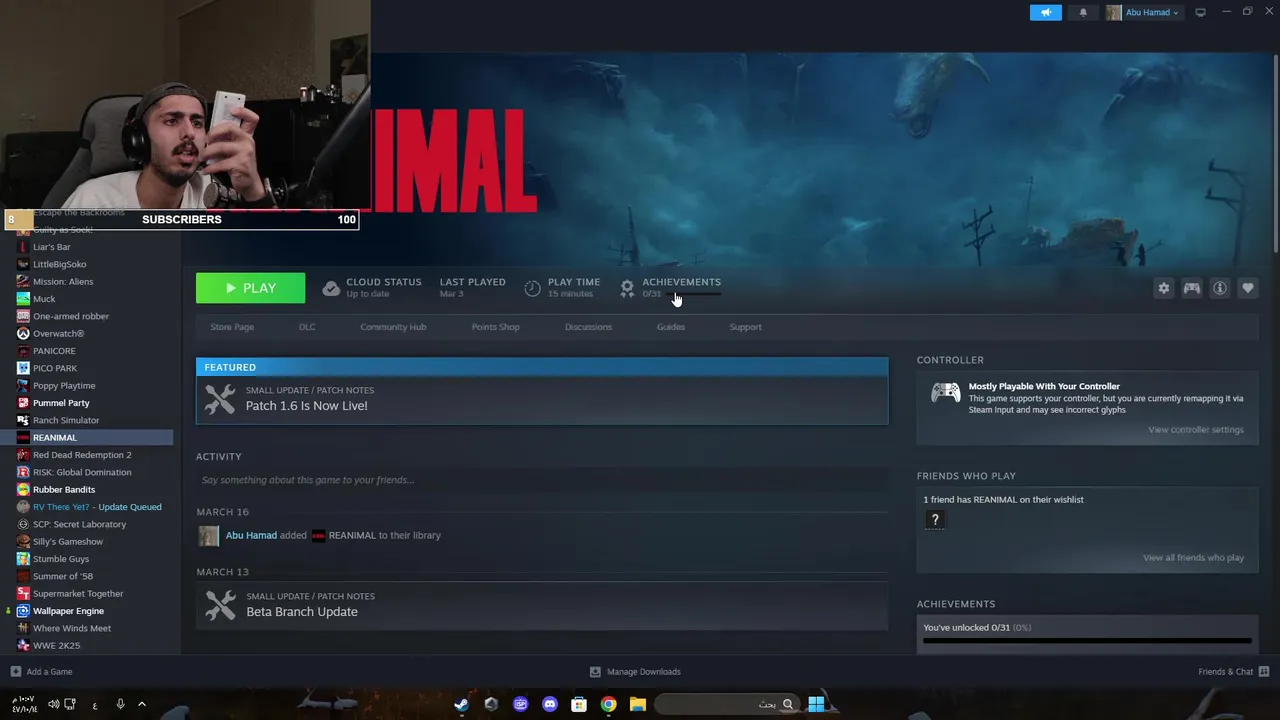Open the Discussions tab
The image size is (1280, 720).
(x=588, y=327)
